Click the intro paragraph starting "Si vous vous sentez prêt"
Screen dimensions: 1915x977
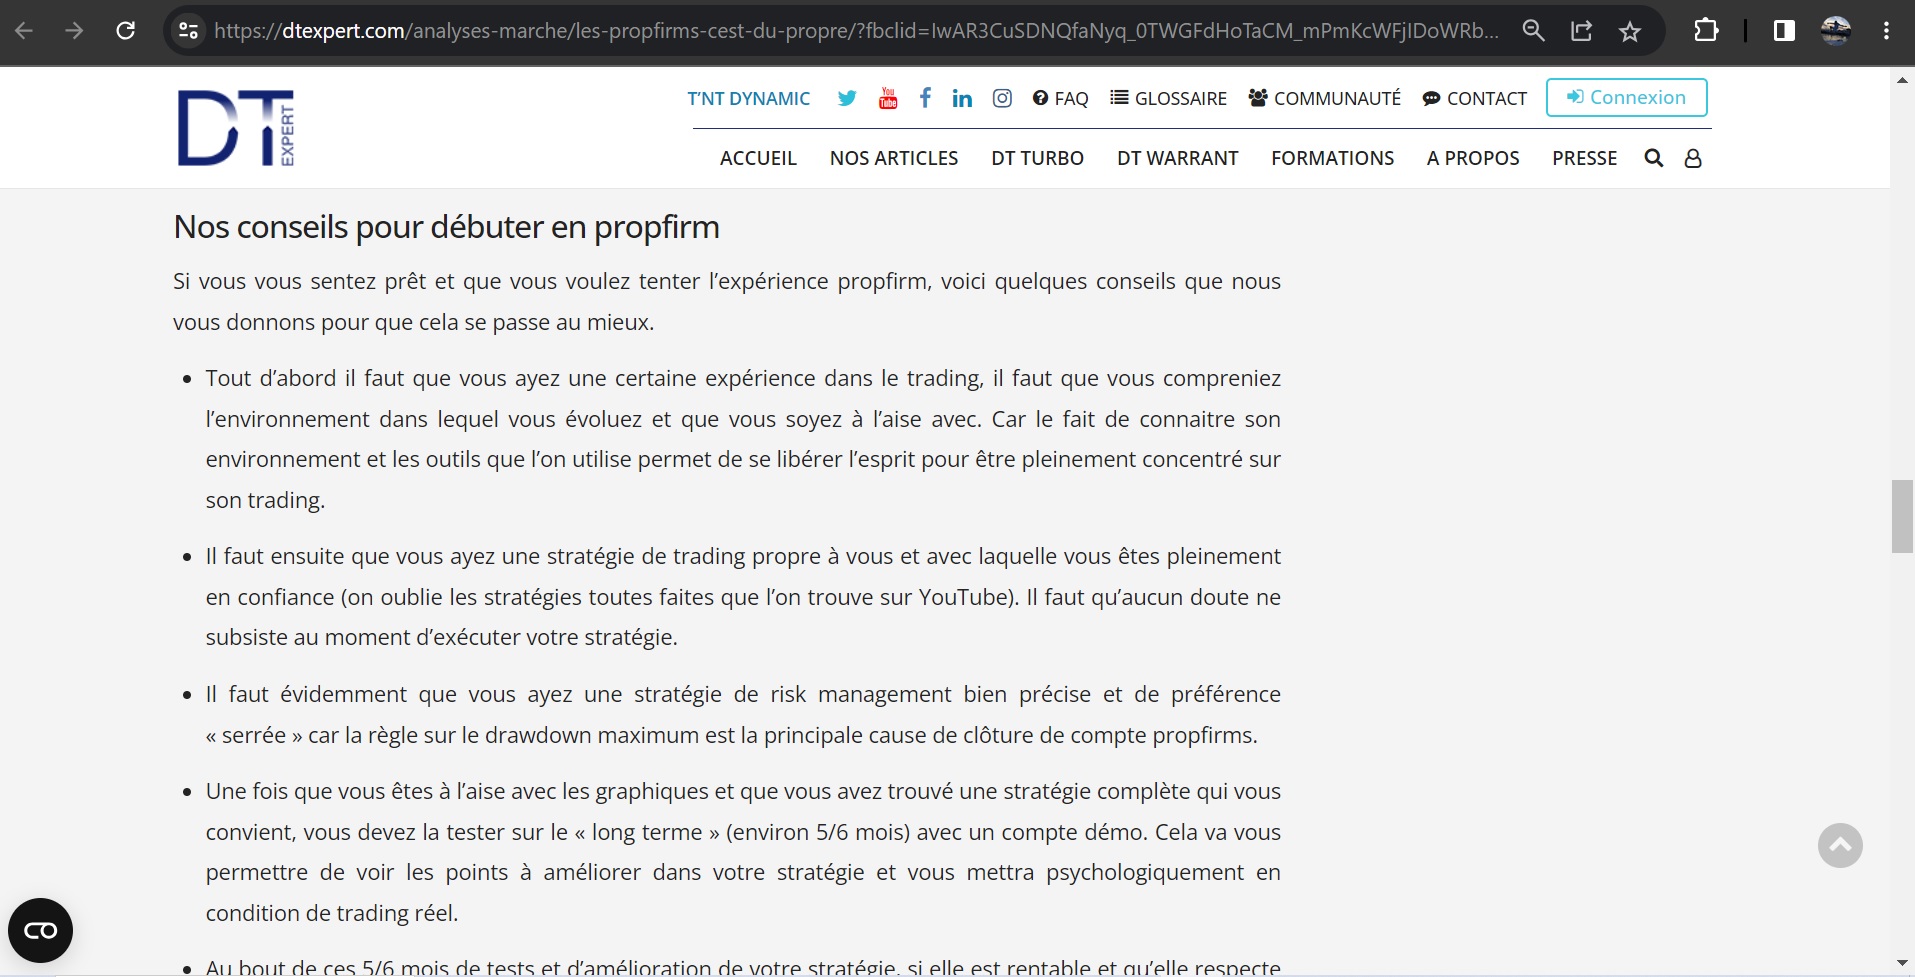727,302
